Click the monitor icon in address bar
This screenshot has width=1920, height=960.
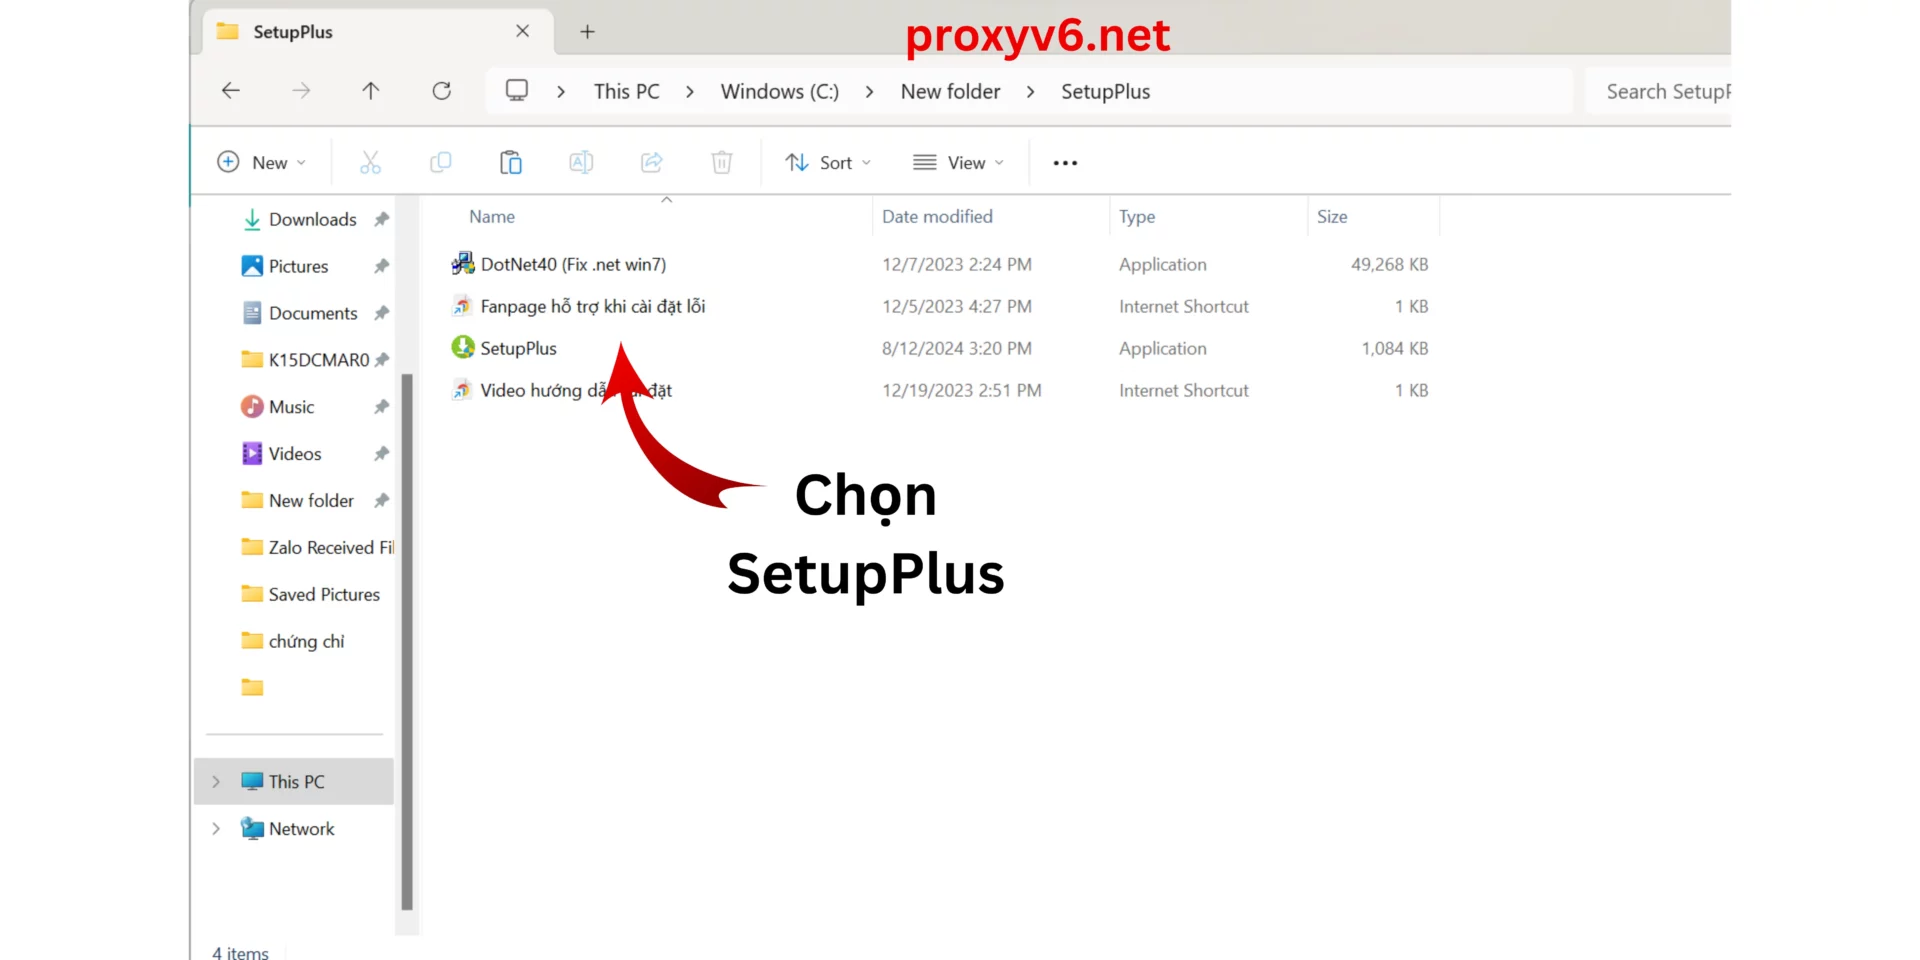coord(517,91)
